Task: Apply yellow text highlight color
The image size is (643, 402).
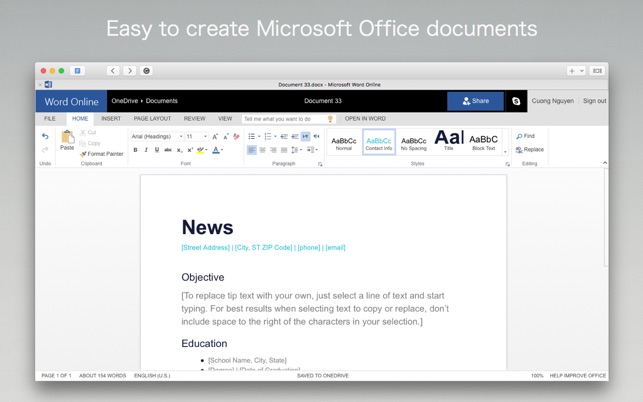Action: pyautogui.click(x=200, y=150)
